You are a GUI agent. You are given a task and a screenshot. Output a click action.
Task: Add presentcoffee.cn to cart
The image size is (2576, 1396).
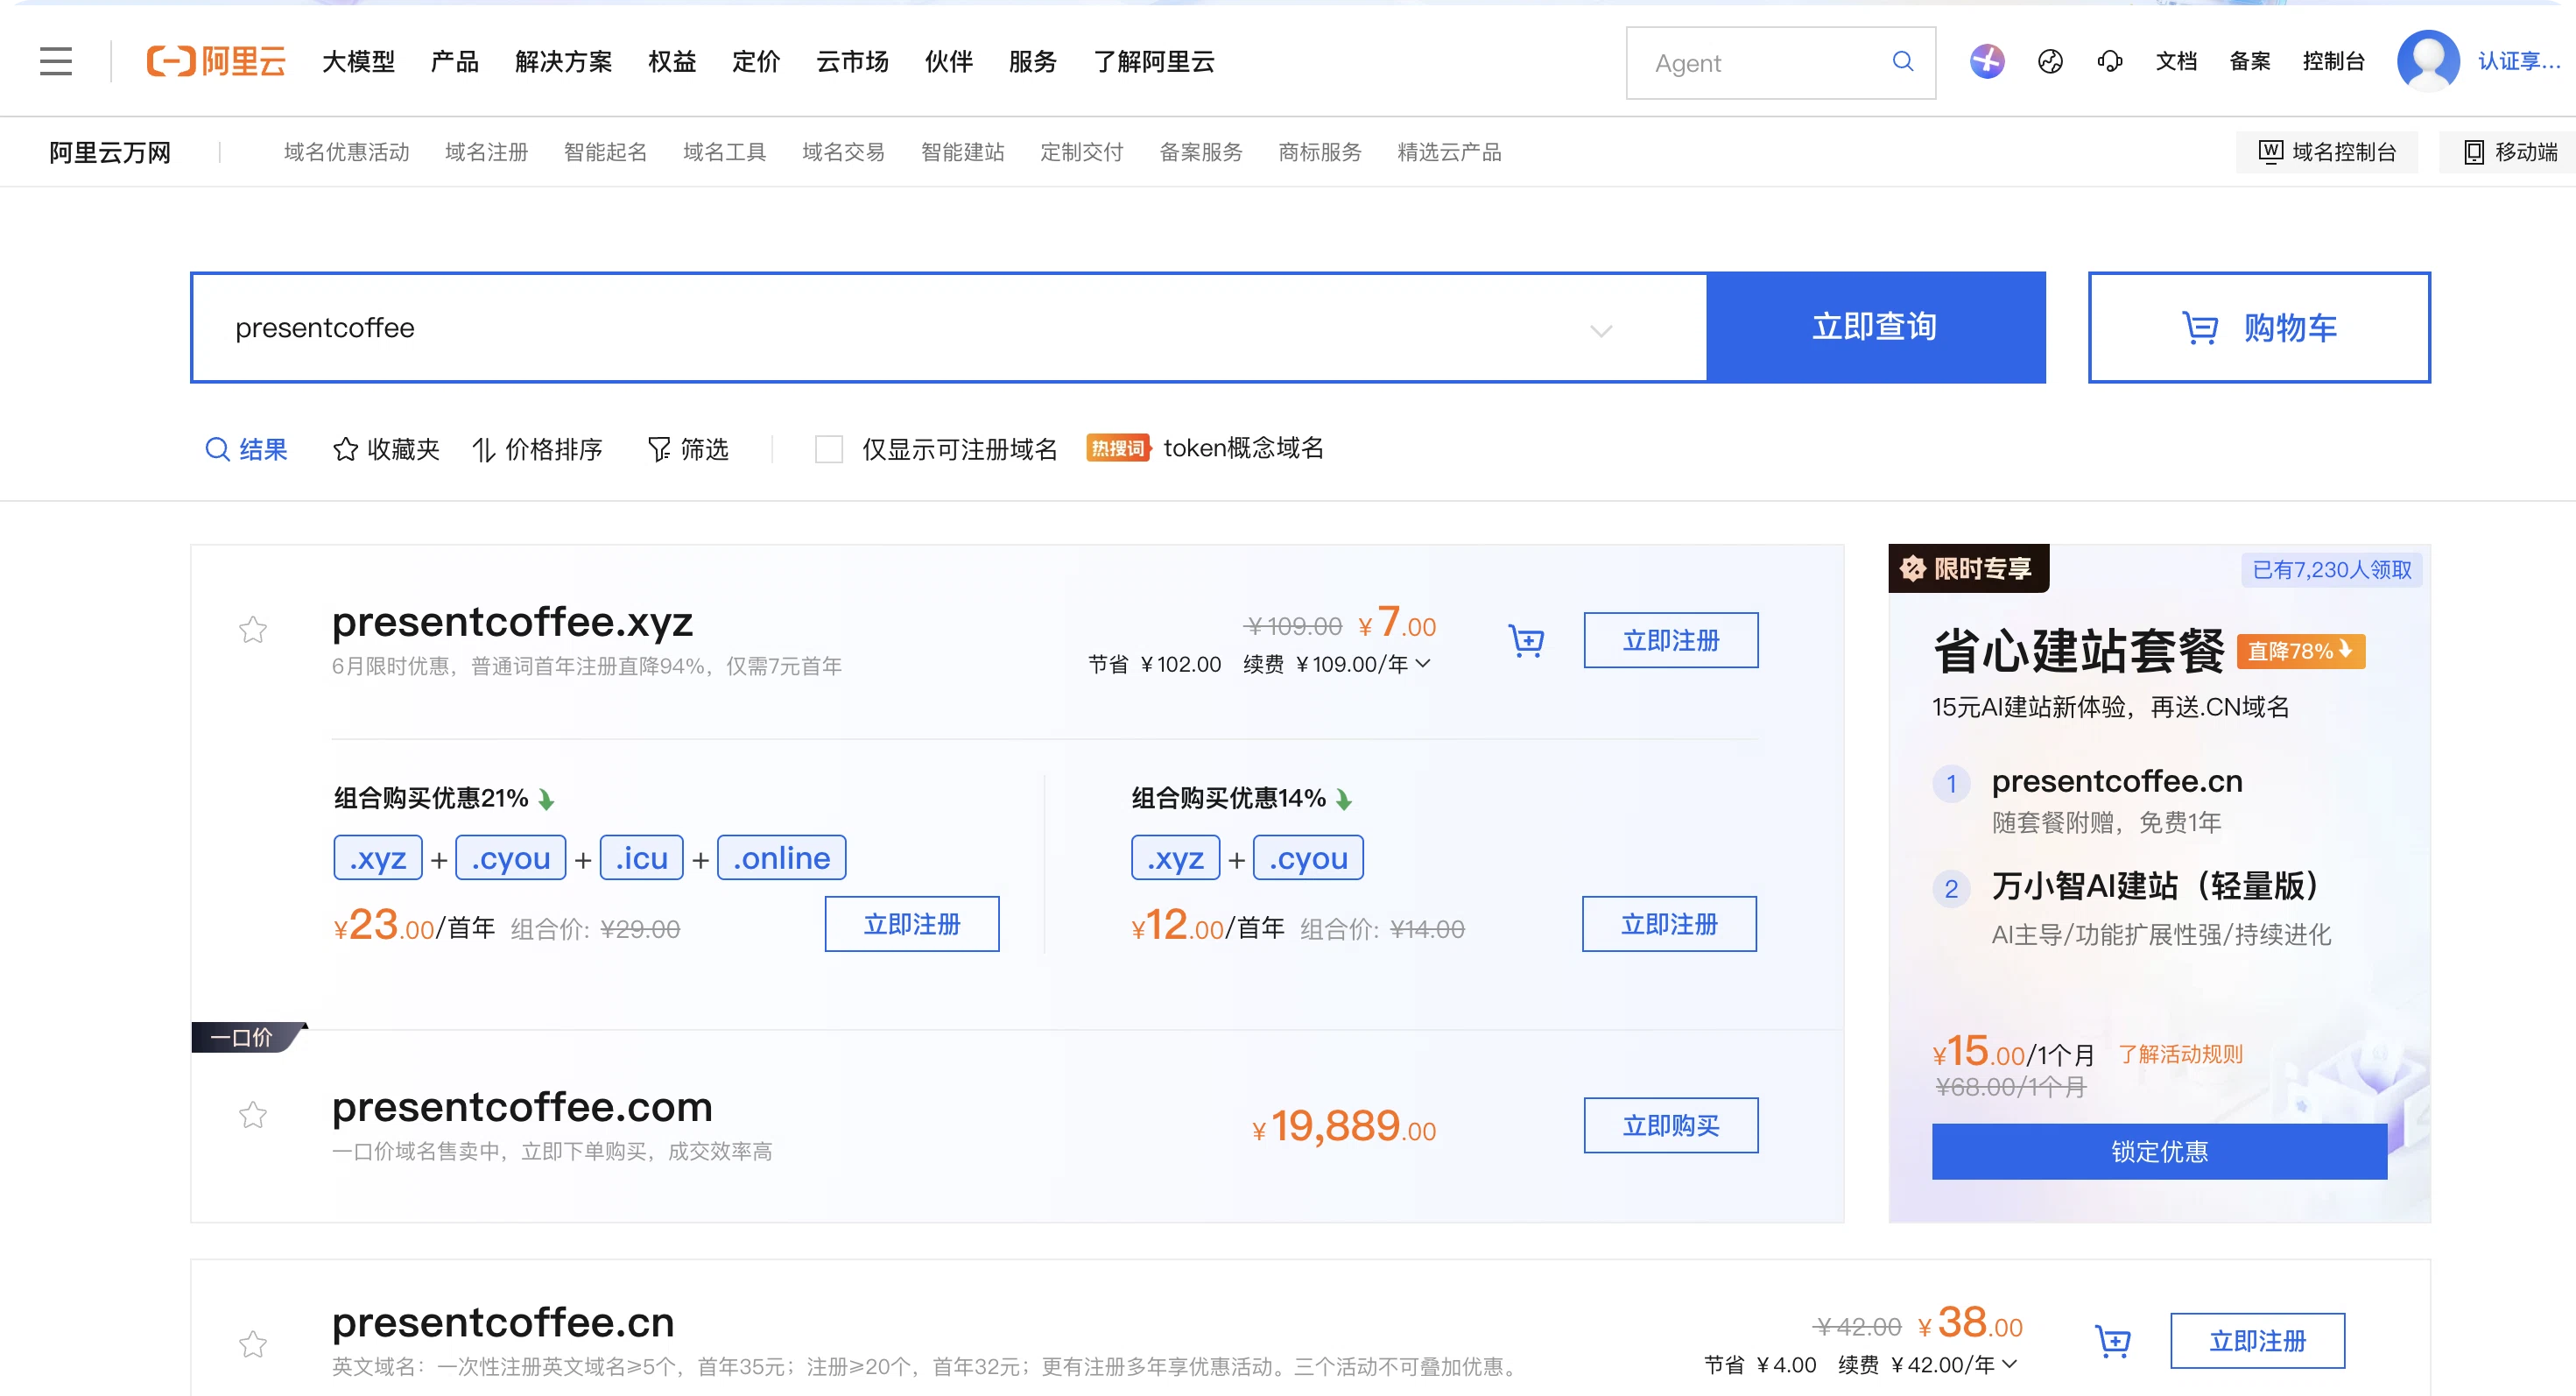(2113, 1342)
